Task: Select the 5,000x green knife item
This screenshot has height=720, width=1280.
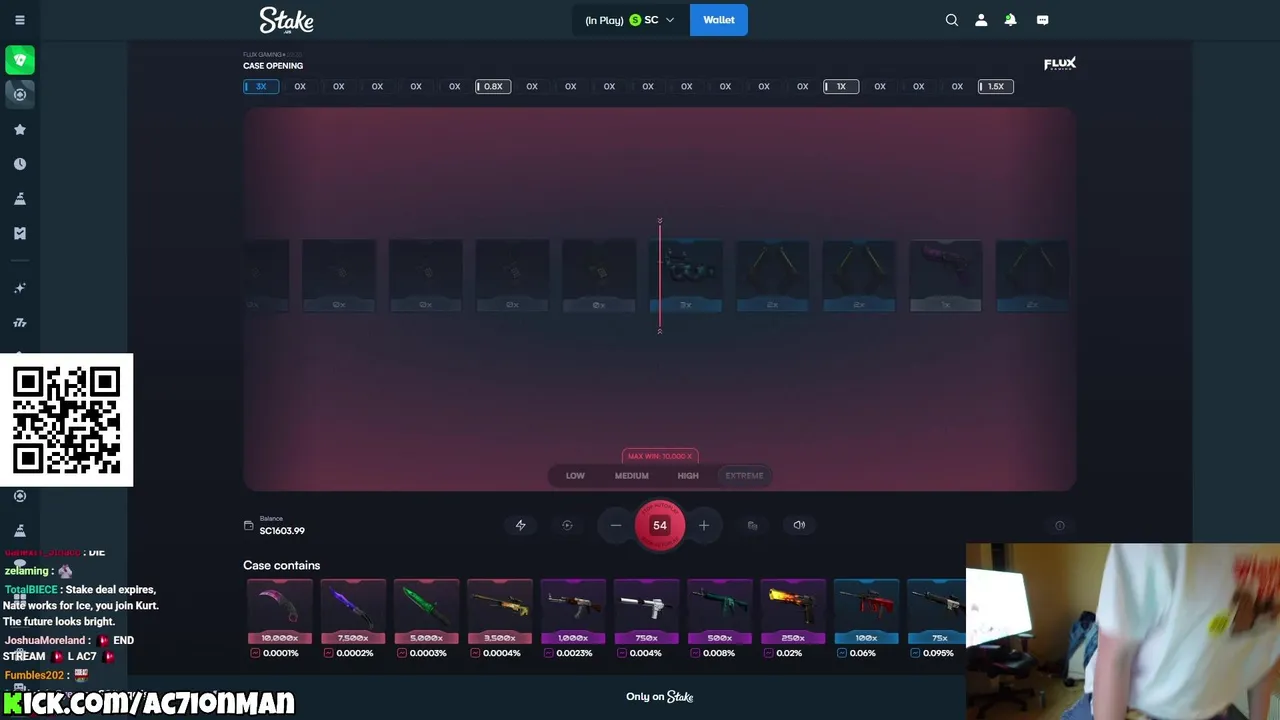Action: [x=426, y=612]
